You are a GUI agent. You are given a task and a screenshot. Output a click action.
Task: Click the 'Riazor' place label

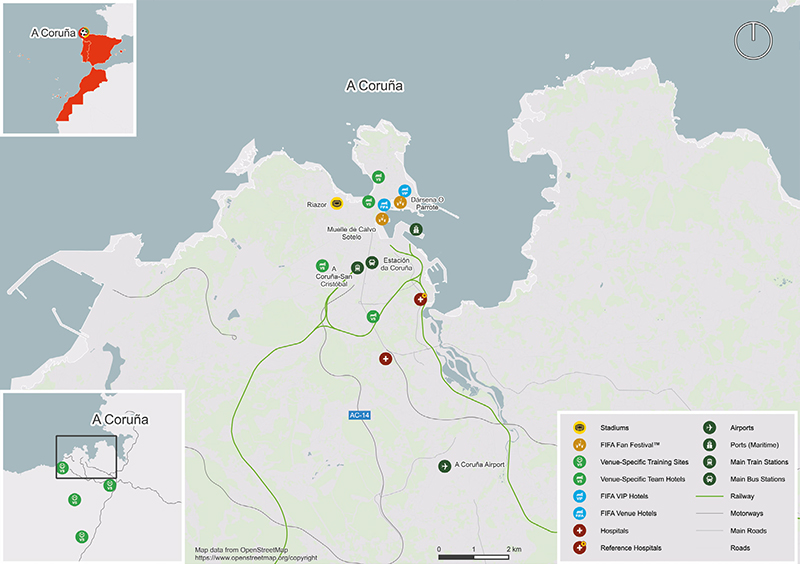316,205
